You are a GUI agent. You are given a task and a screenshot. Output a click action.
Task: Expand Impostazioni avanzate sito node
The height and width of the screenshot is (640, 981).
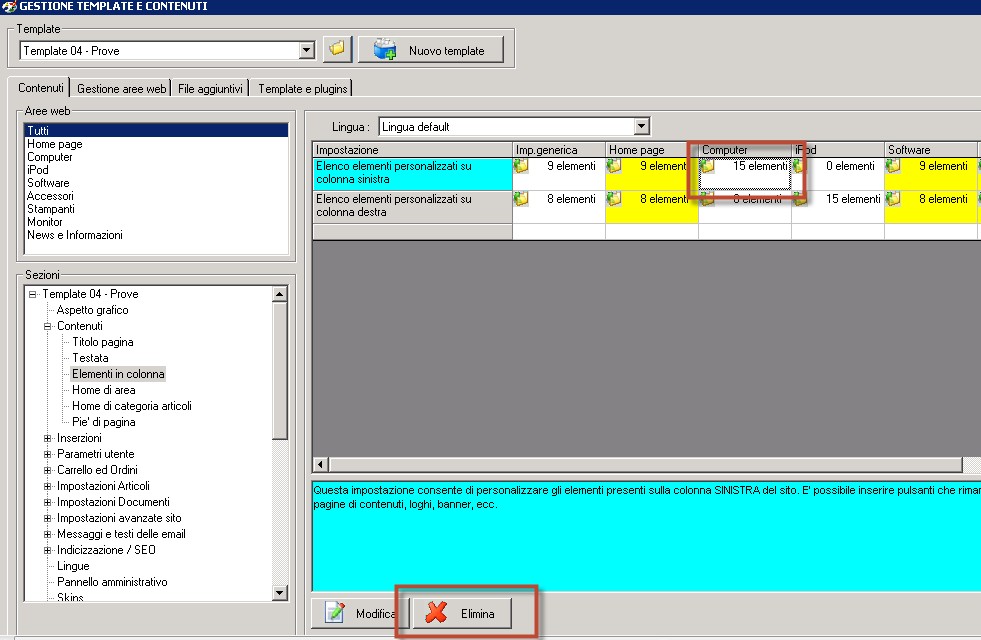[x=48, y=518]
